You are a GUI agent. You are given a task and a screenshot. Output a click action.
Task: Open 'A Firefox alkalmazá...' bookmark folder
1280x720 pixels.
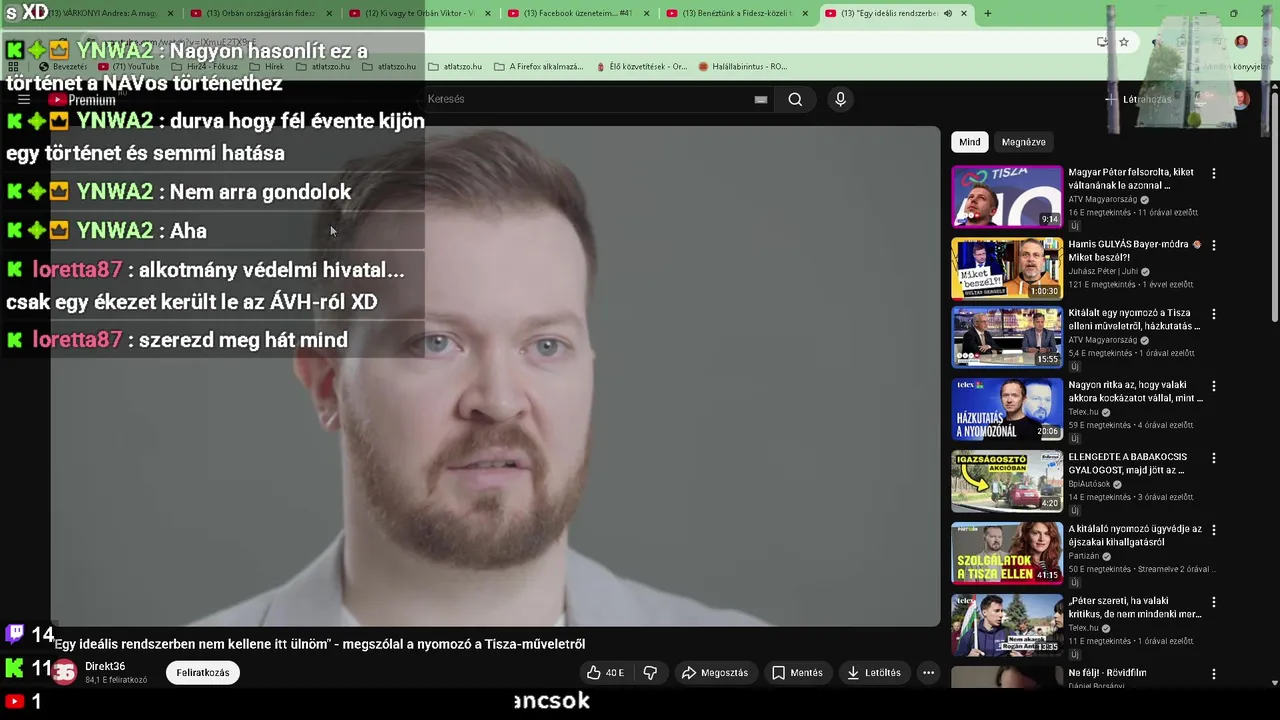tap(538, 67)
